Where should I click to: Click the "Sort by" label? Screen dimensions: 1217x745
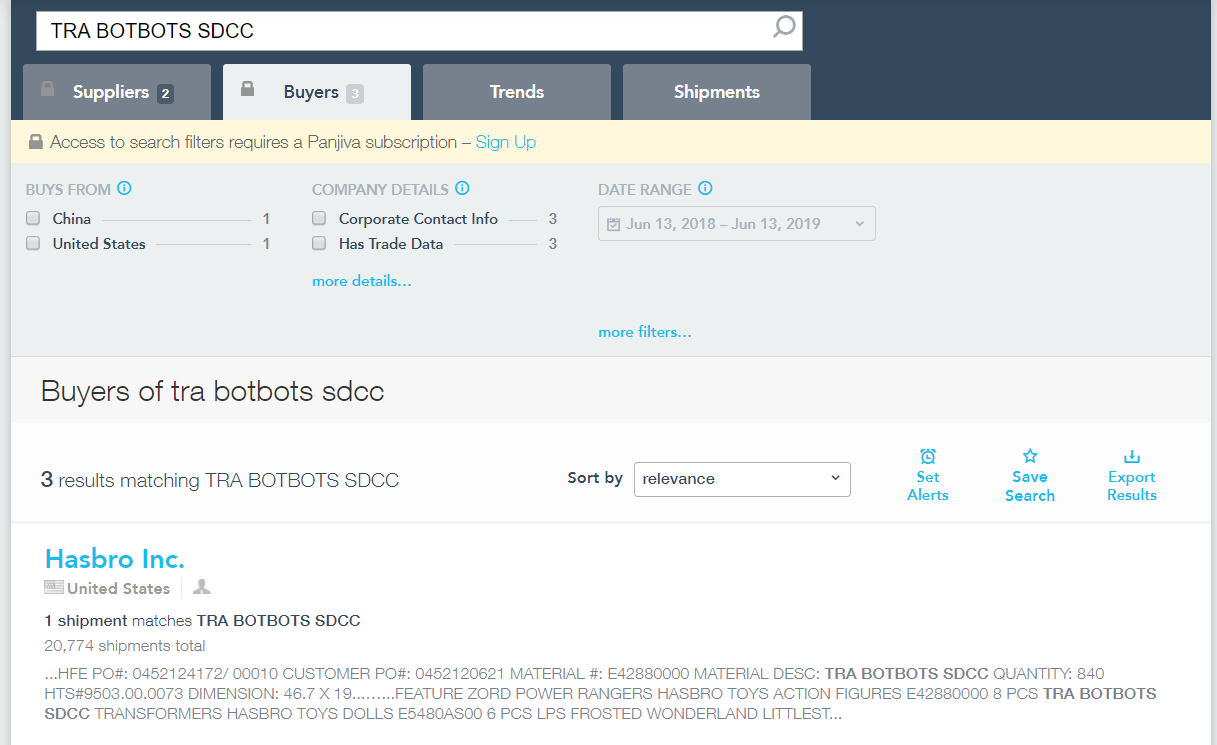click(595, 478)
